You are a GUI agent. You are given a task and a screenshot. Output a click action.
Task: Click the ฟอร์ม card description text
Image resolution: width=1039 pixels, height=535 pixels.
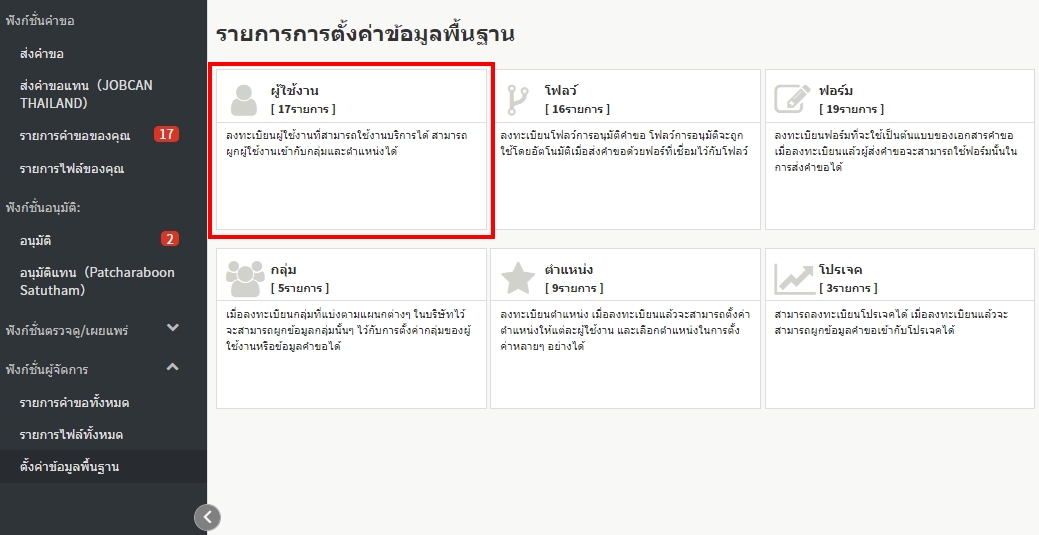(x=896, y=151)
